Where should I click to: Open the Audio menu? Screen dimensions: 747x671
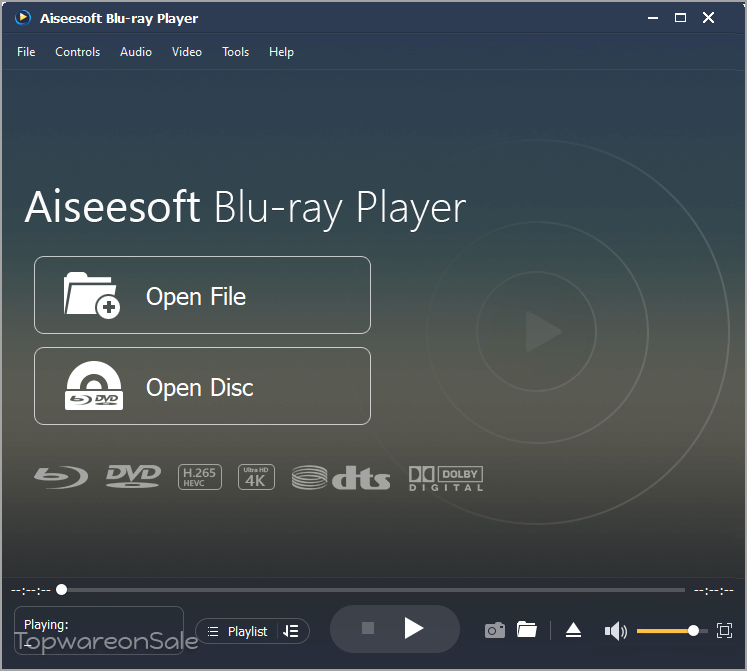coord(136,51)
